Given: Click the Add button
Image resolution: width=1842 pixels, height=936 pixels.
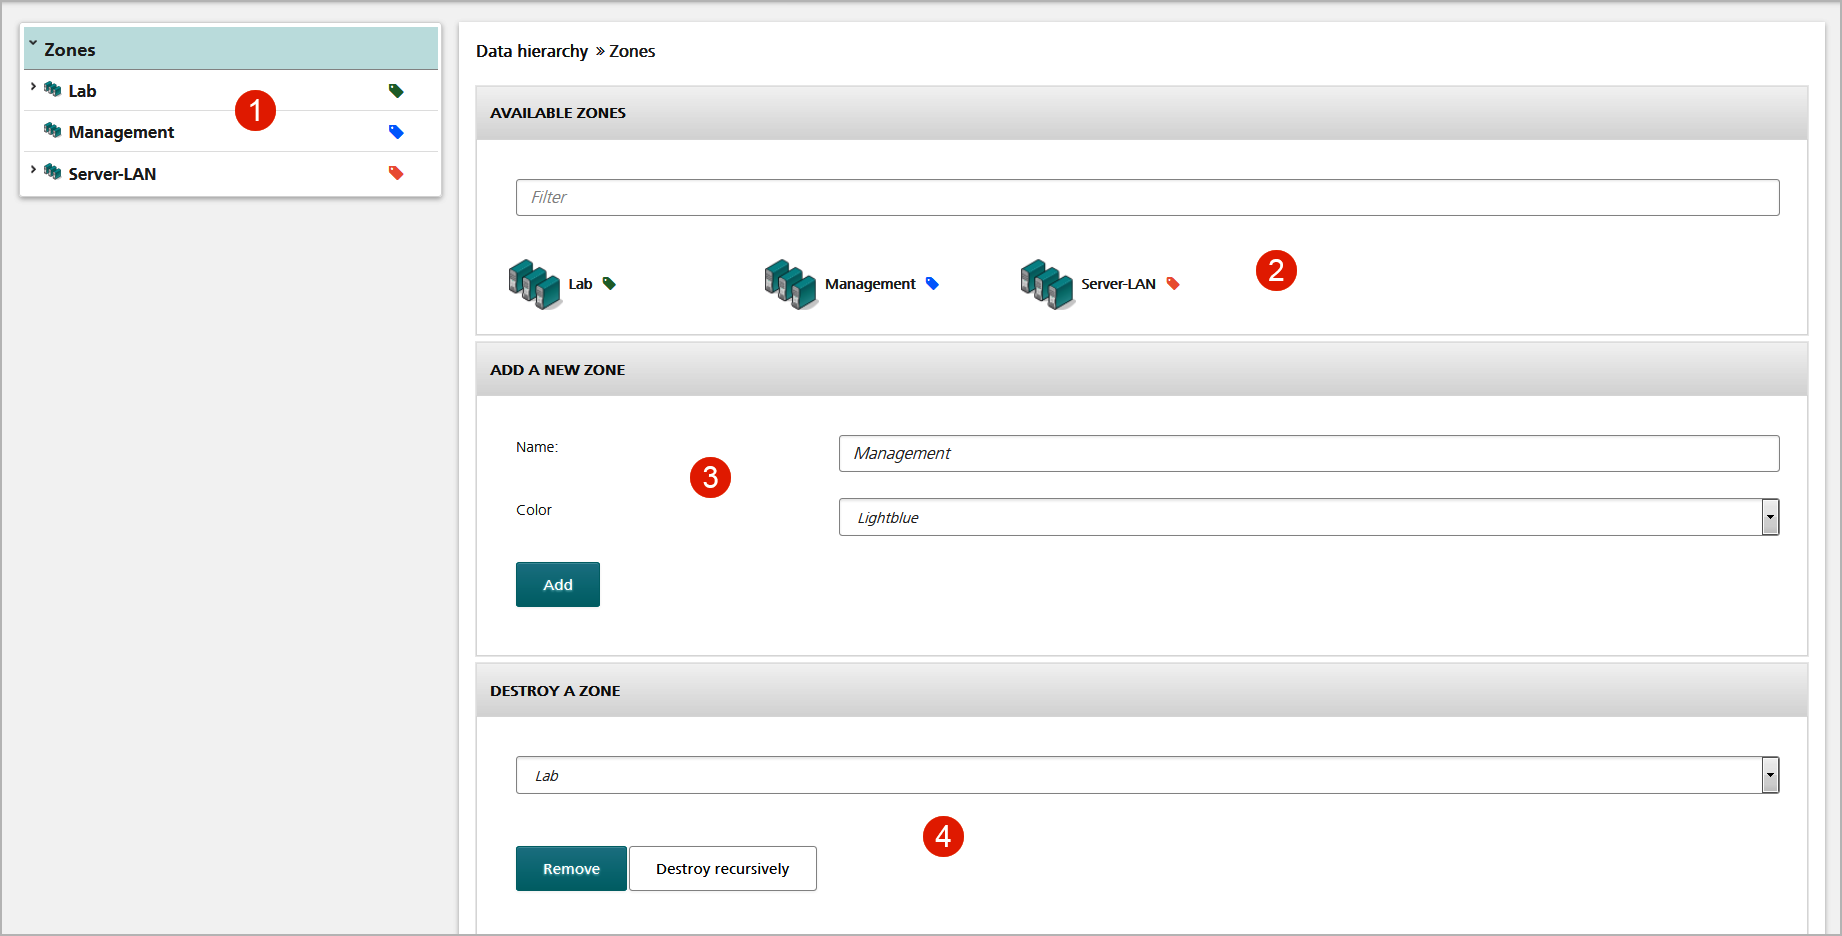Looking at the screenshot, I should 558,585.
